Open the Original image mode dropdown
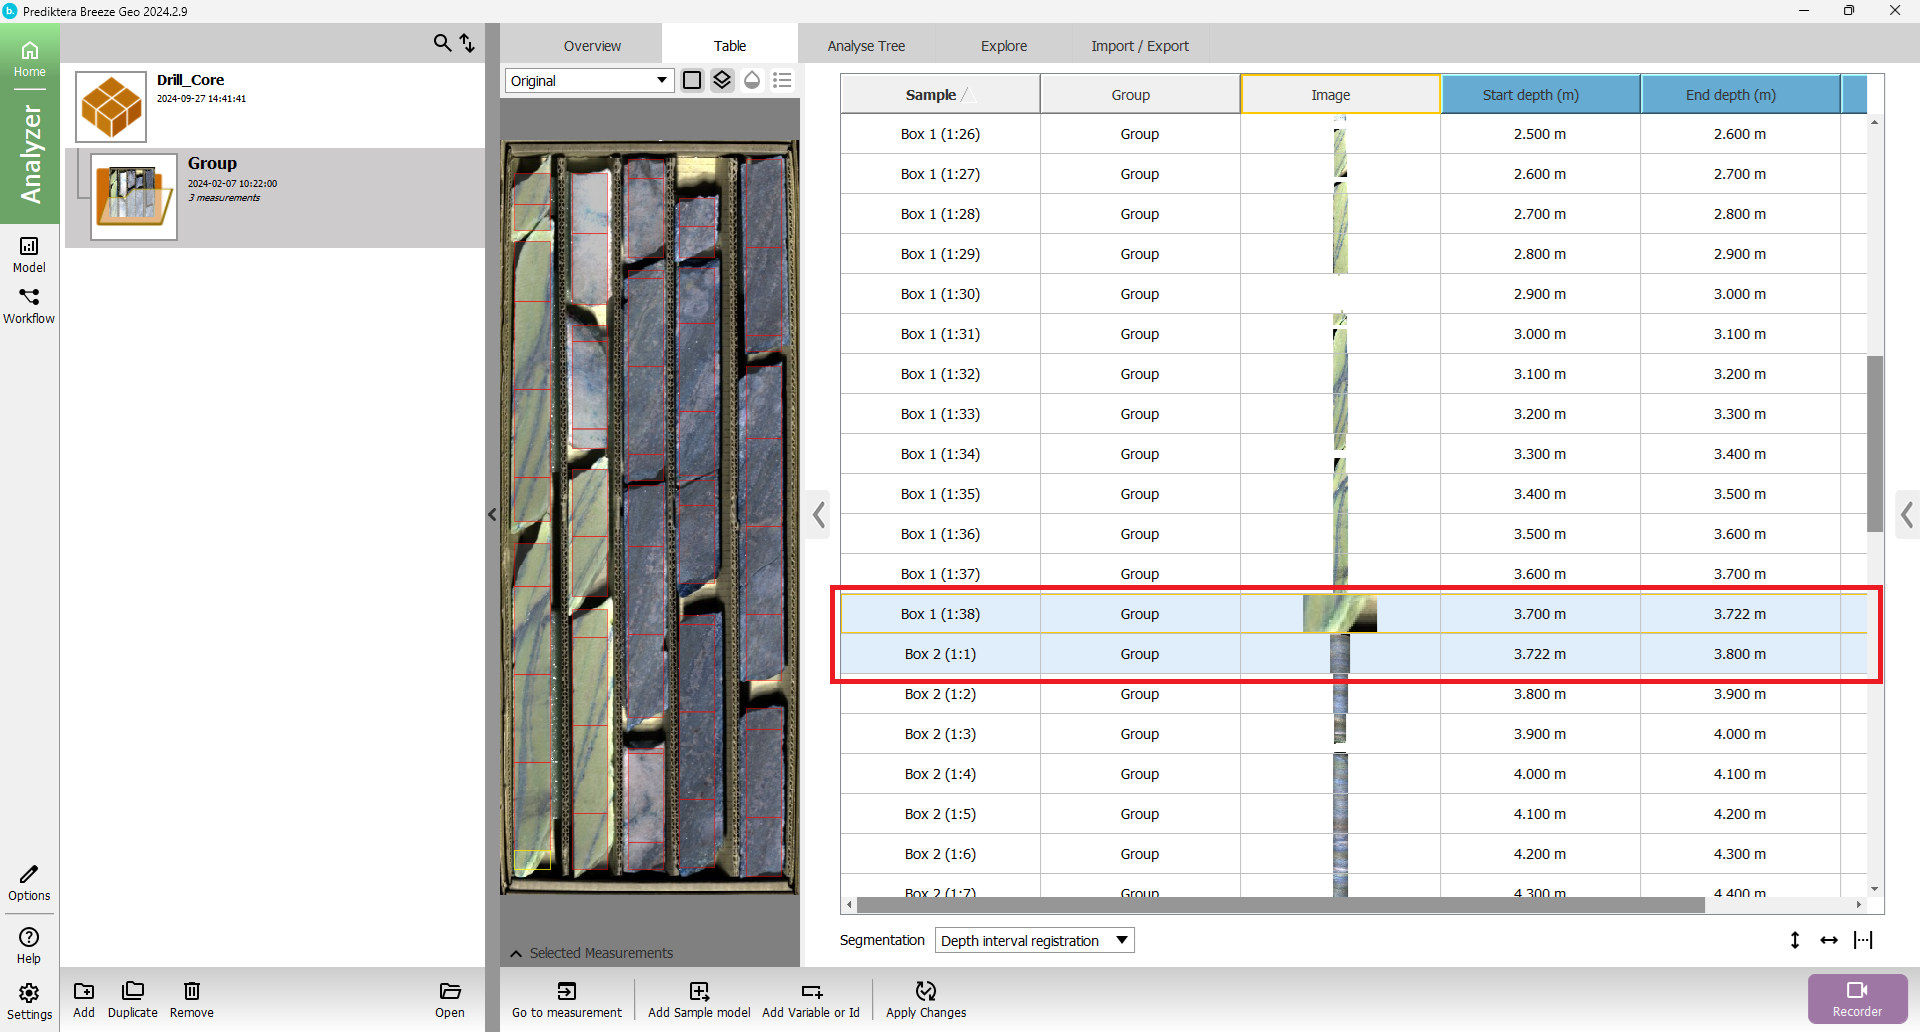The image size is (1920, 1032). click(589, 81)
